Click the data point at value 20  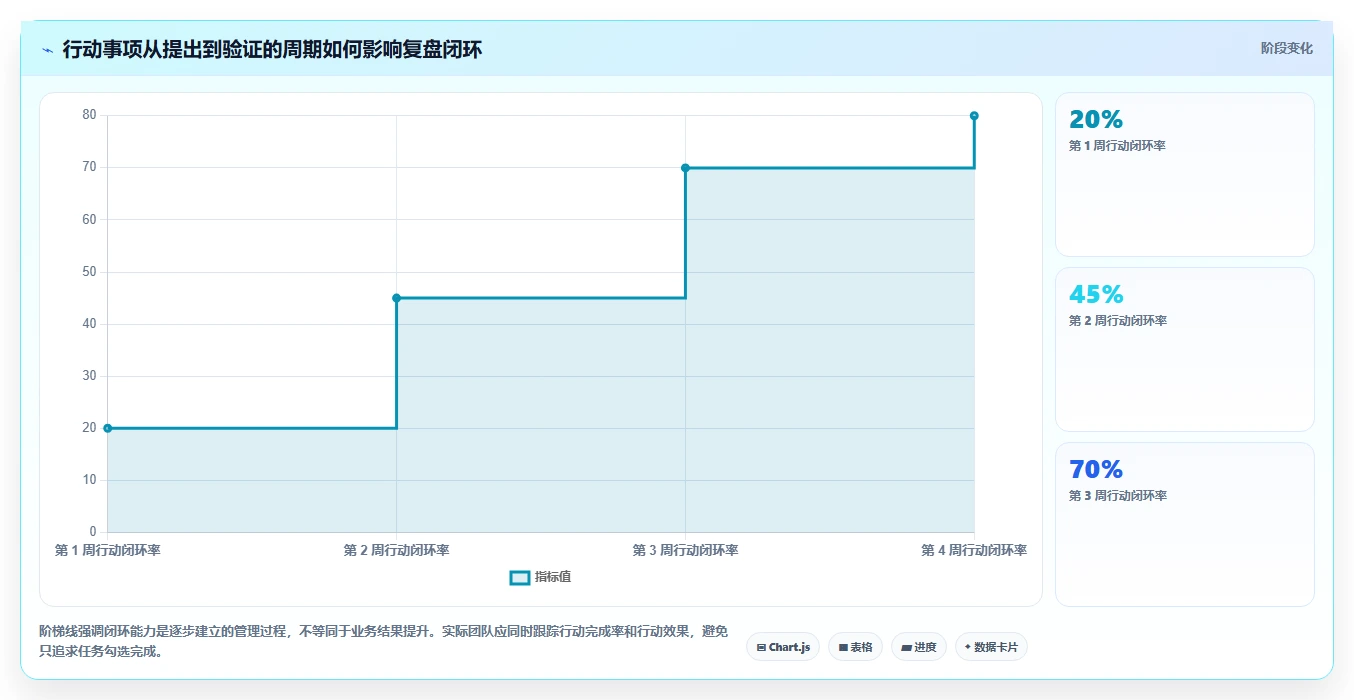(x=108, y=428)
